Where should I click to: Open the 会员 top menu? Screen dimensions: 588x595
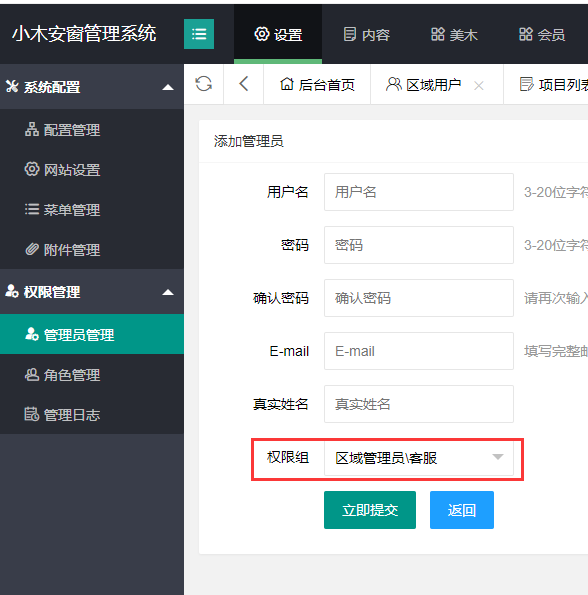(x=542, y=35)
